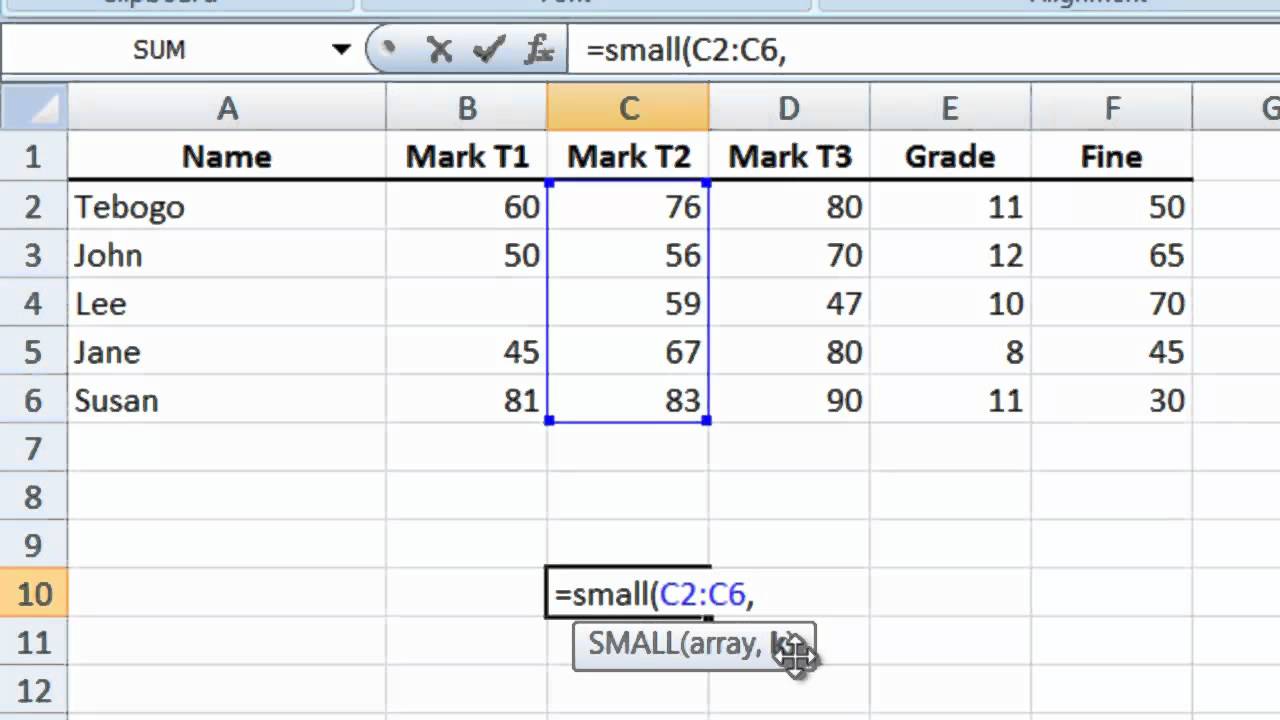Click in the formula bar text
Image resolution: width=1280 pixels, height=720 pixels.
pyautogui.click(x=686, y=50)
